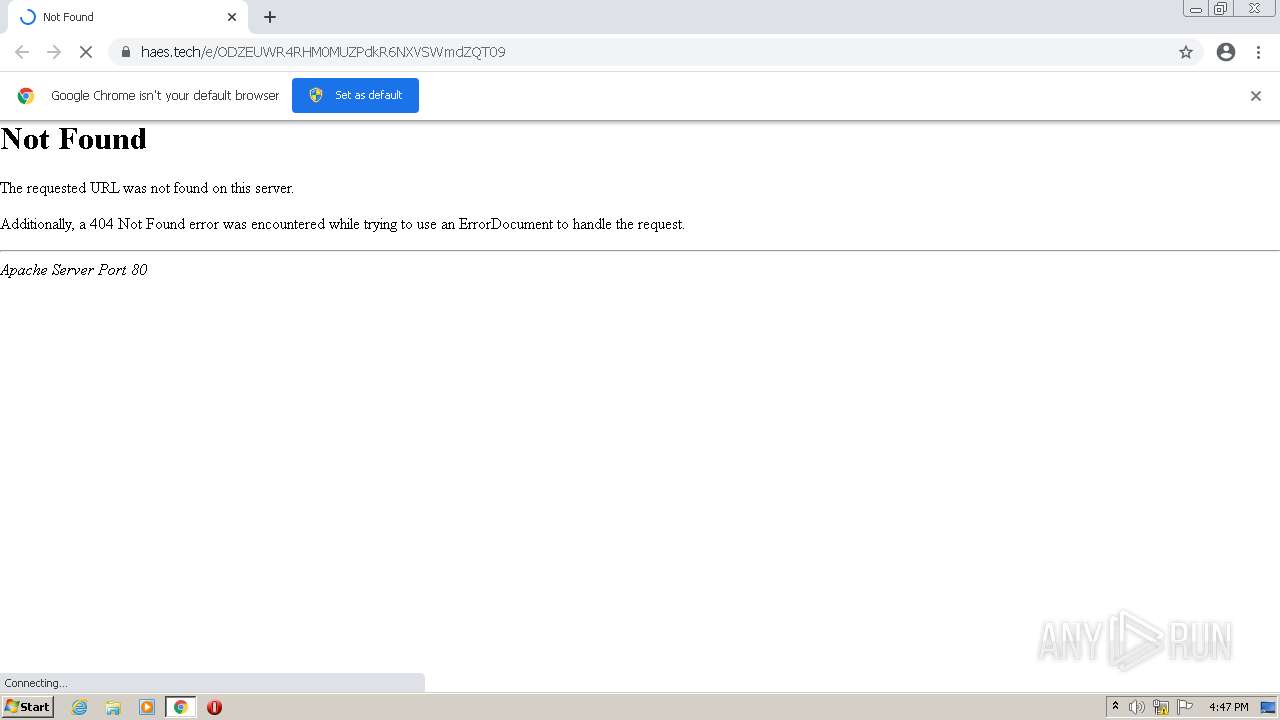Click the Connecting... status text
1280x720 pixels.
click(36, 683)
